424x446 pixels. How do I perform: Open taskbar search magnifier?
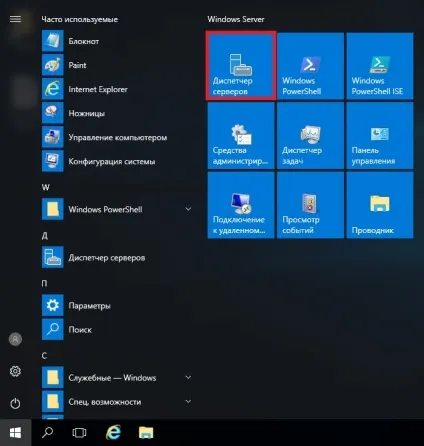47,433
